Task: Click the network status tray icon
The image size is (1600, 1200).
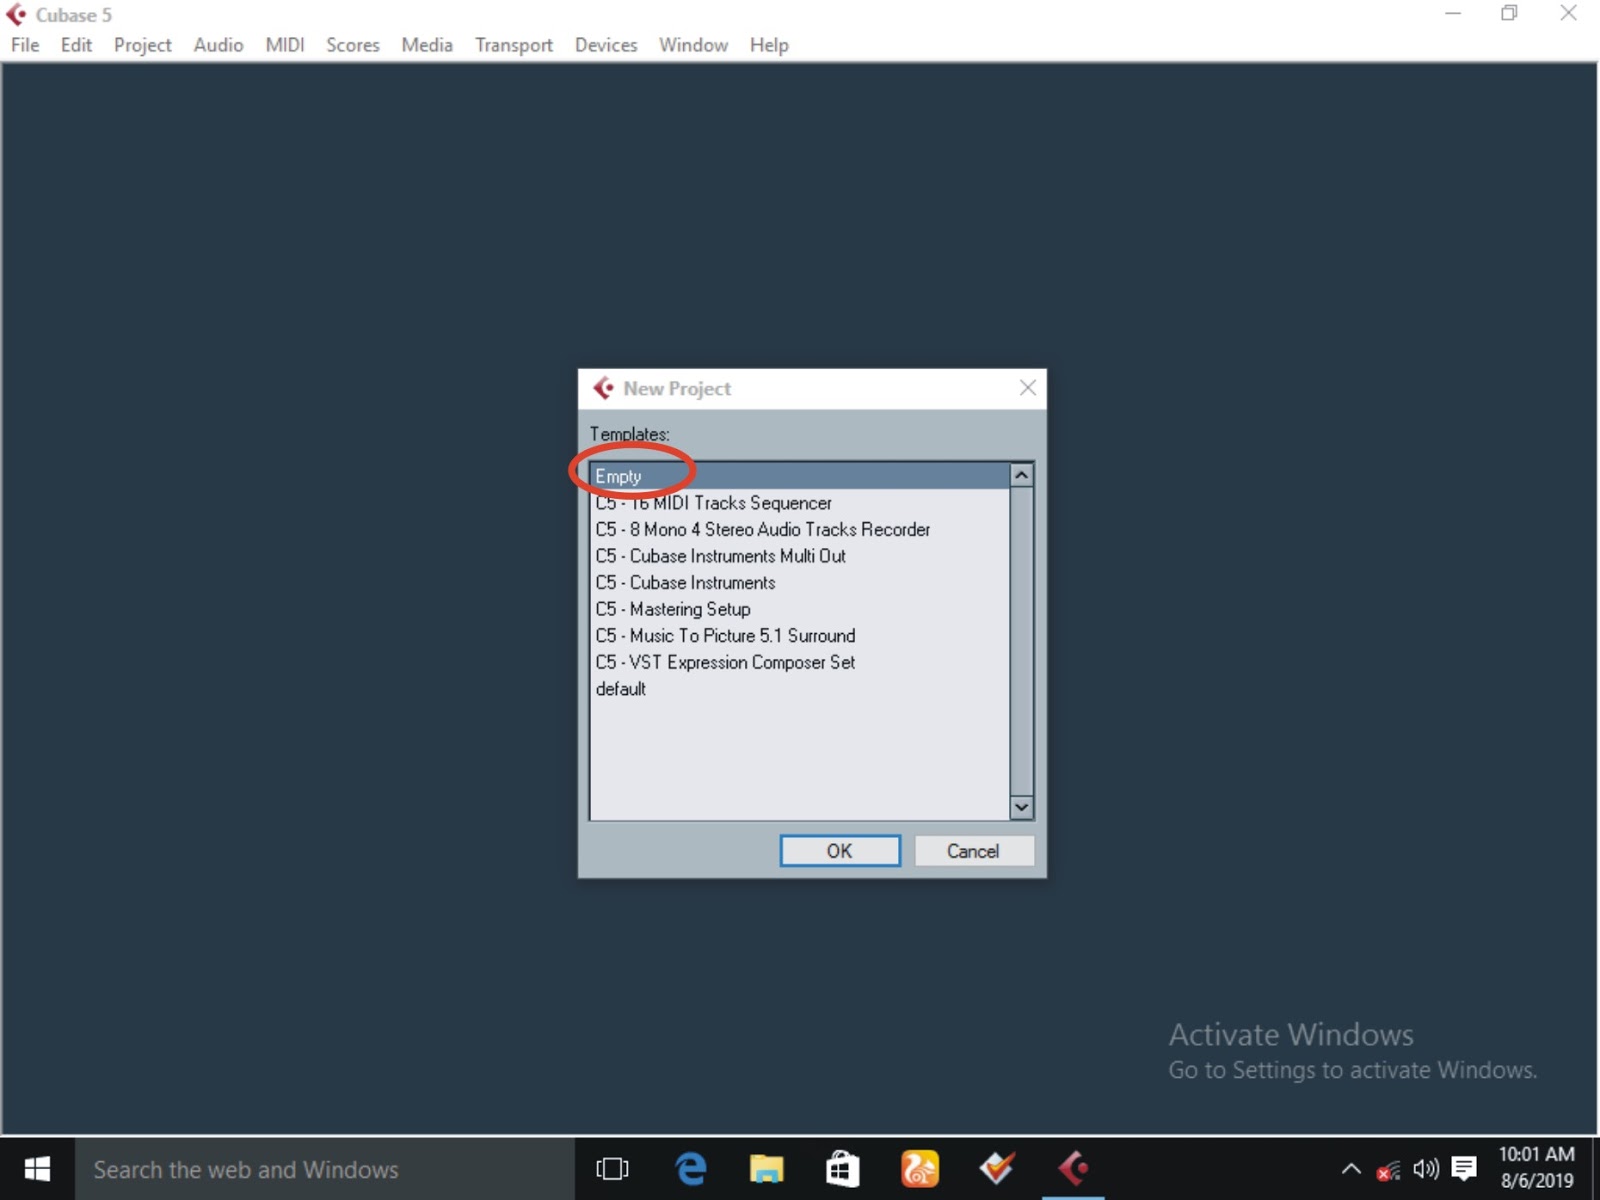Action: coord(1388,1169)
